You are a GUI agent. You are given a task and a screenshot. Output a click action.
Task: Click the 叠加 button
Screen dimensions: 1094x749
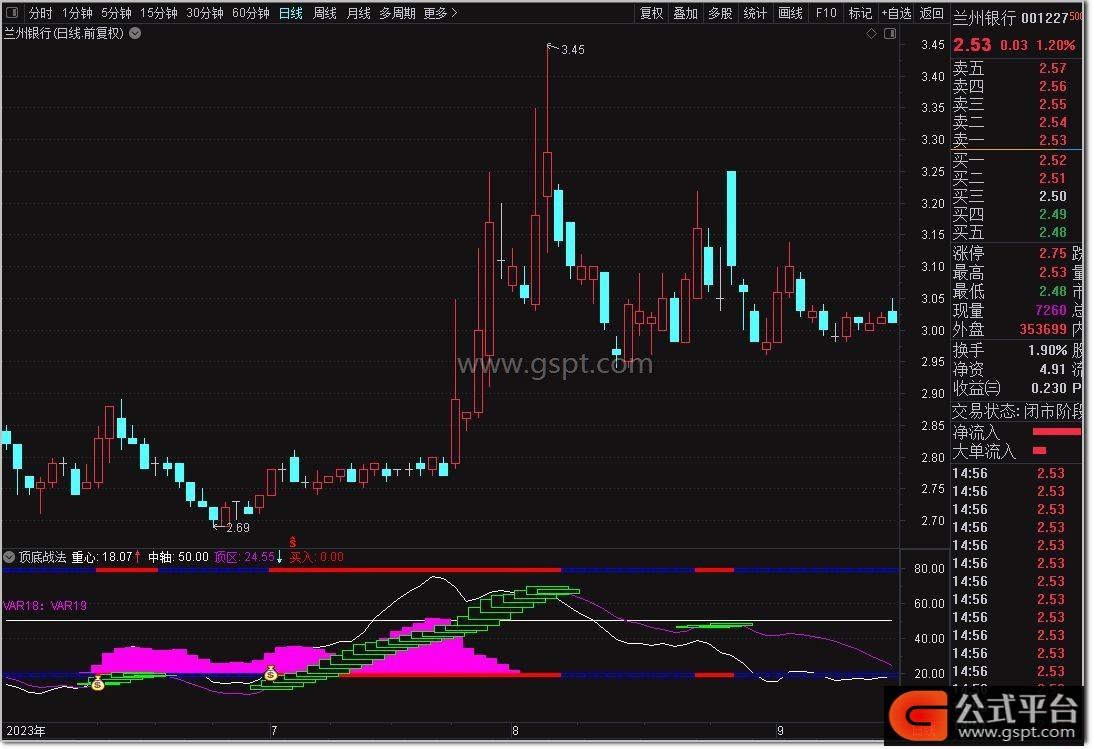pos(685,13)
